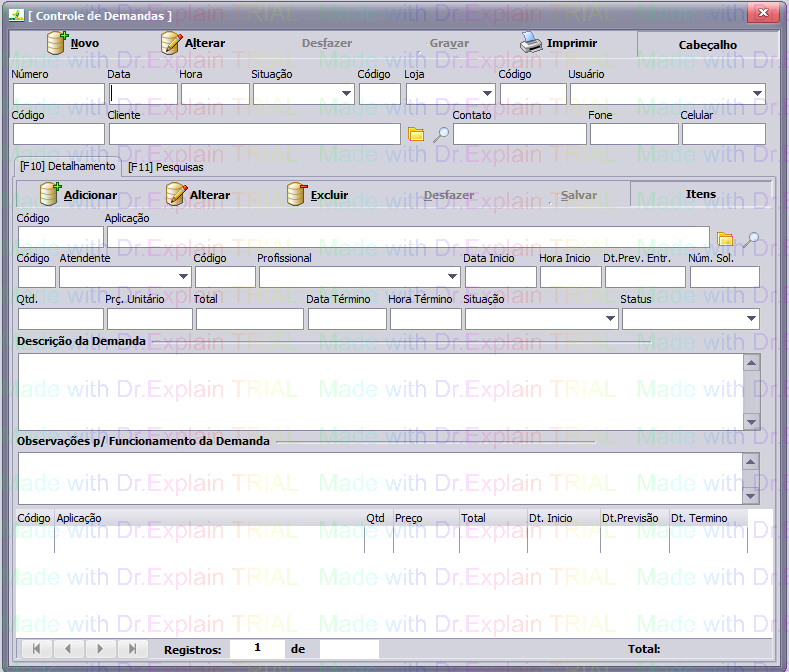
Task: Select the [F10] Detalhamento tab
Action: pos(67,166)
